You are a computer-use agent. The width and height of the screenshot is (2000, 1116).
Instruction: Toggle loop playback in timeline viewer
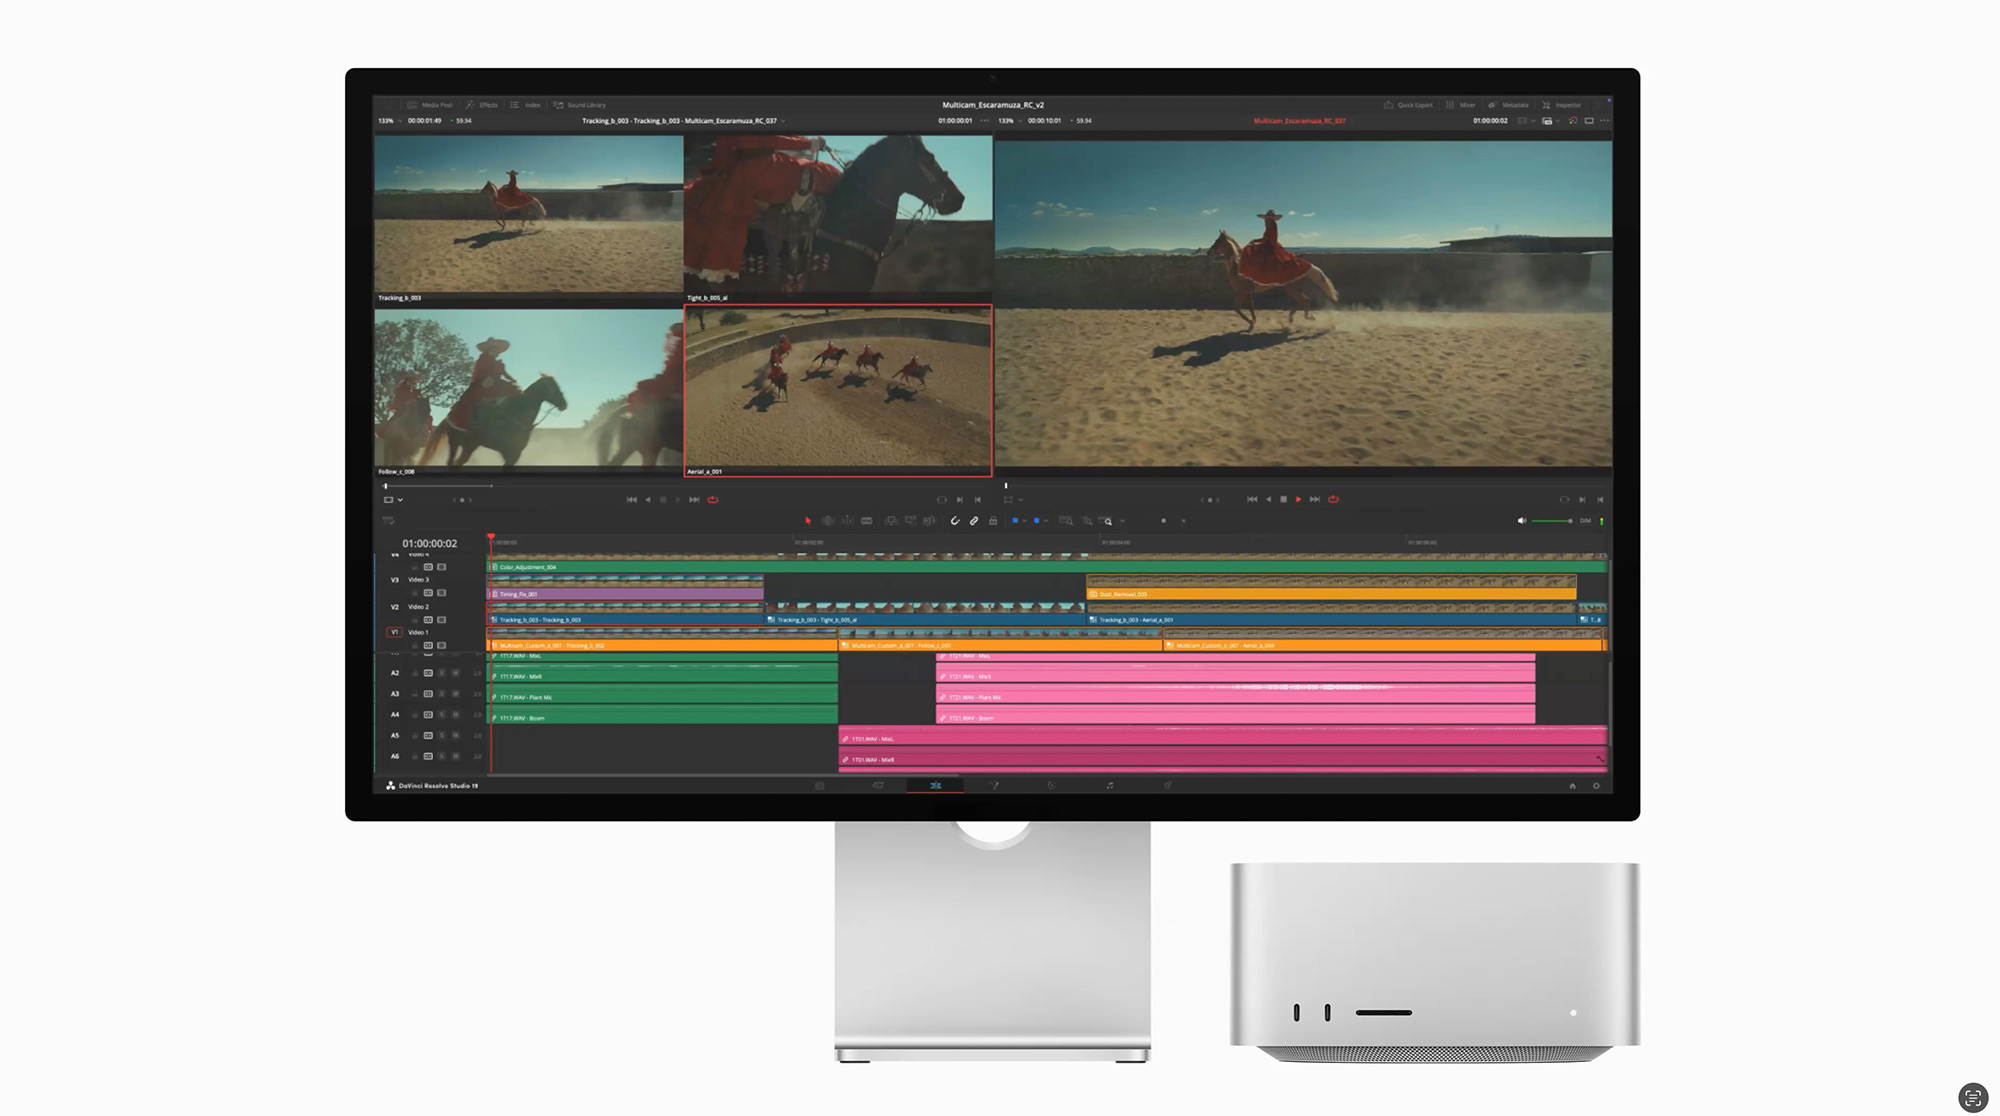point(1333,499)
